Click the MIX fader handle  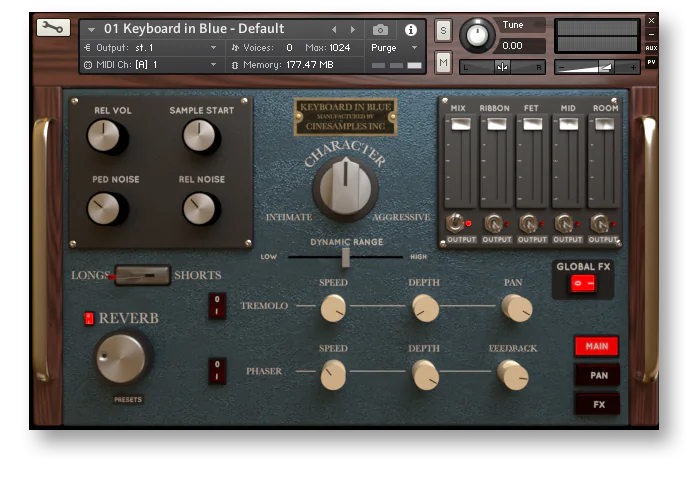coord(461,124)
